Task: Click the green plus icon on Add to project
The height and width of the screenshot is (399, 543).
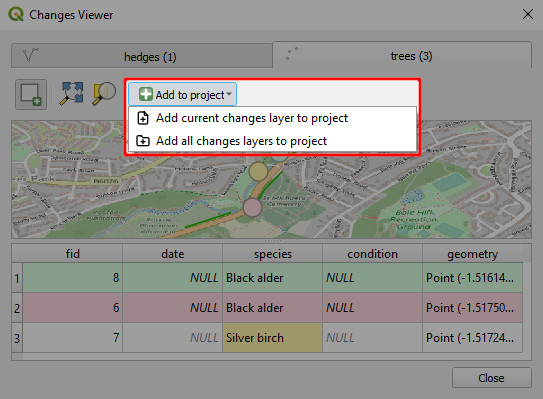Action: [x=145, y=94]
